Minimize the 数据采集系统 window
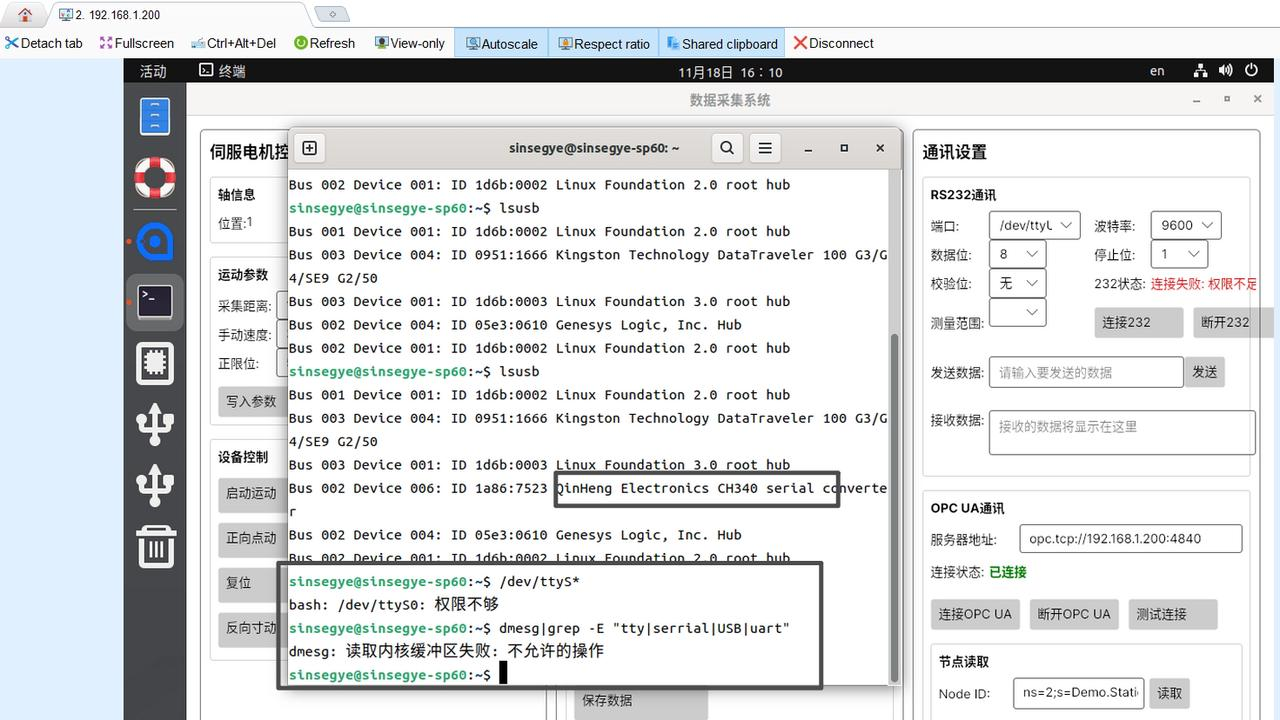Image resolution: width=1280 pixels, height=720 pixels. (x=1198, y=100)
